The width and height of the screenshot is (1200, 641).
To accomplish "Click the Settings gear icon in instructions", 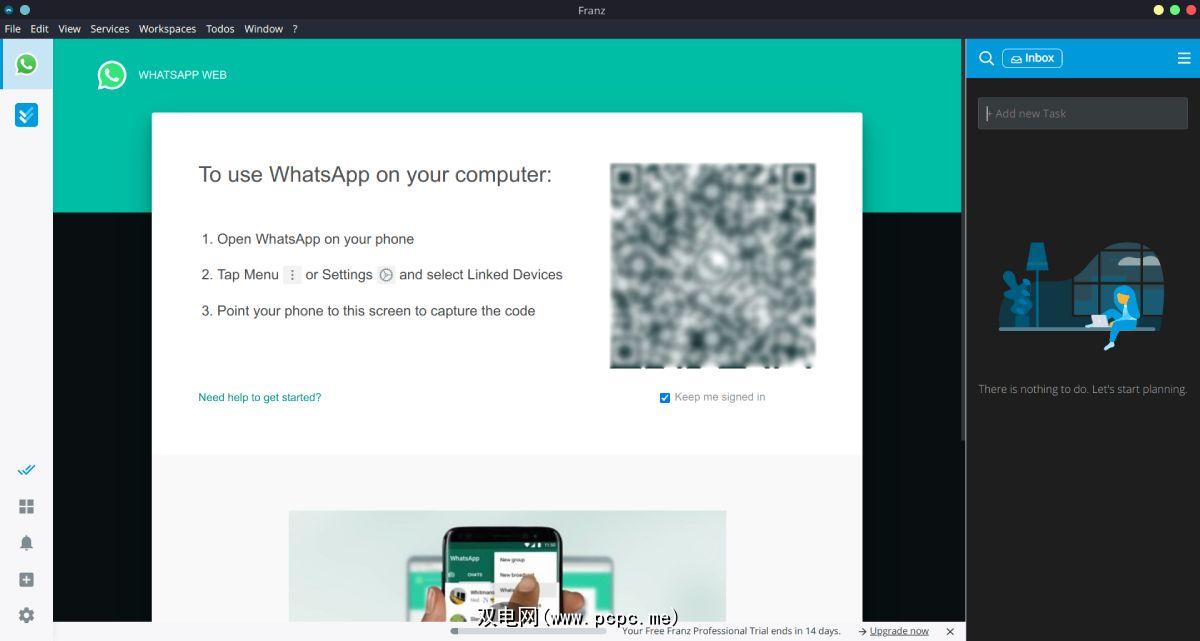I will tap(386, 275).
